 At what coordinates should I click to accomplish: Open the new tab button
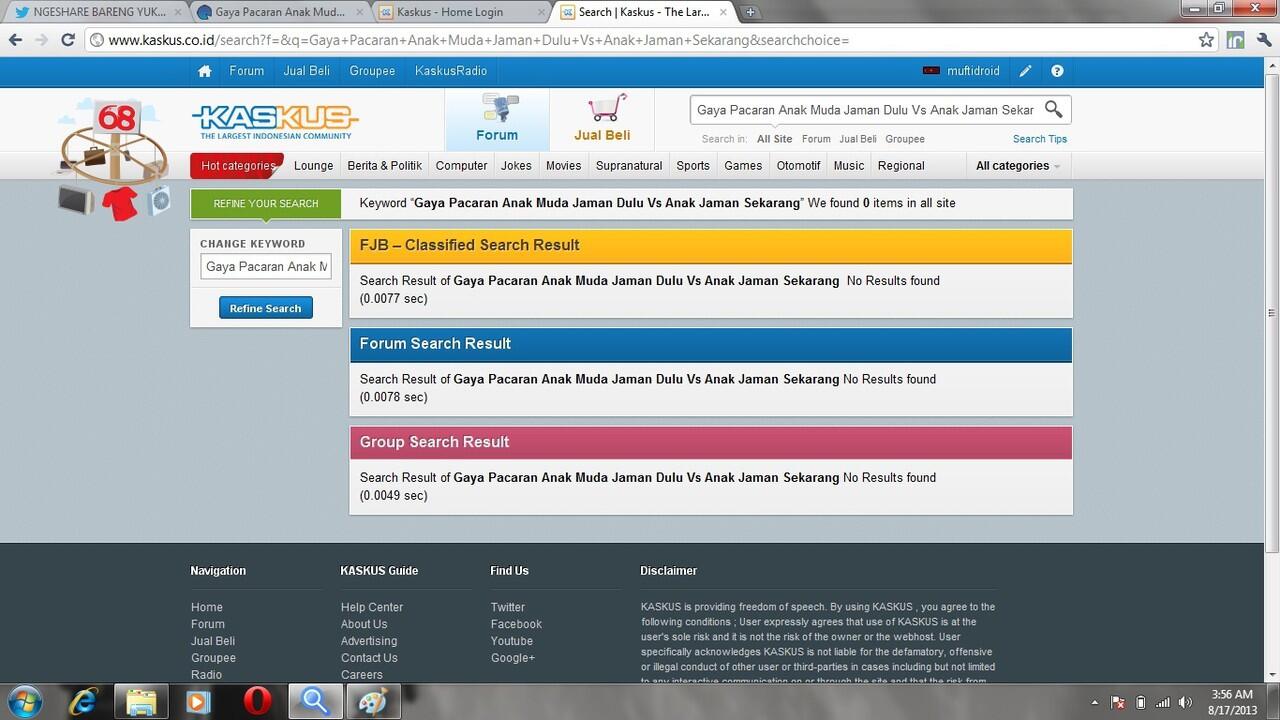click(x=750, y=12)
